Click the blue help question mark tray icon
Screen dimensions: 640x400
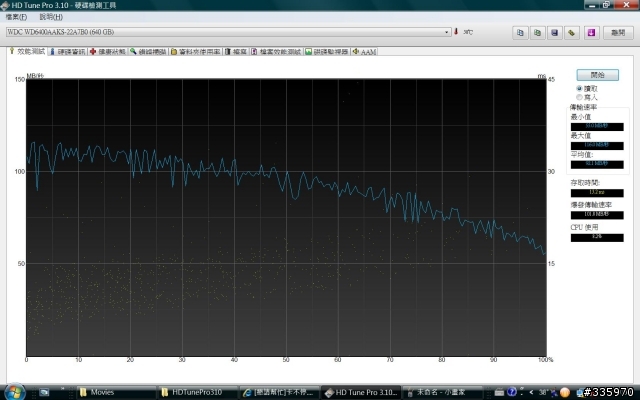[x=511, y=392]
